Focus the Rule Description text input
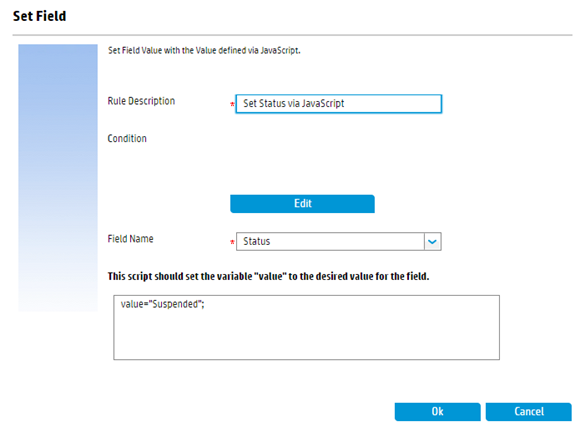 (338, 104)
